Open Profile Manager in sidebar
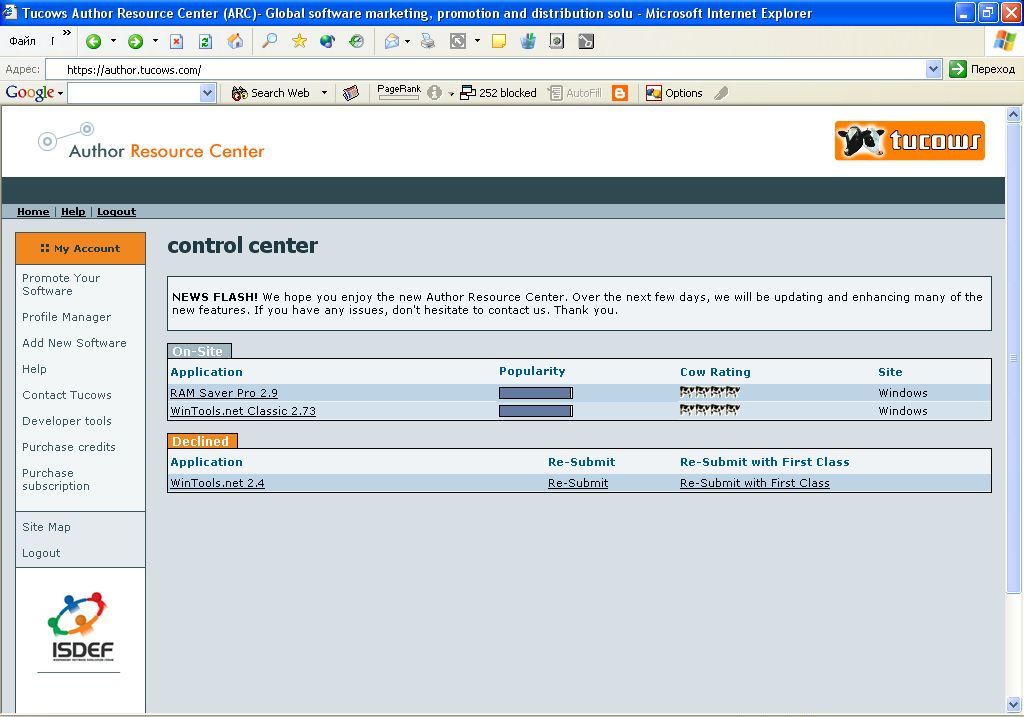This screenshot has height=717, width=1024. 67,317
